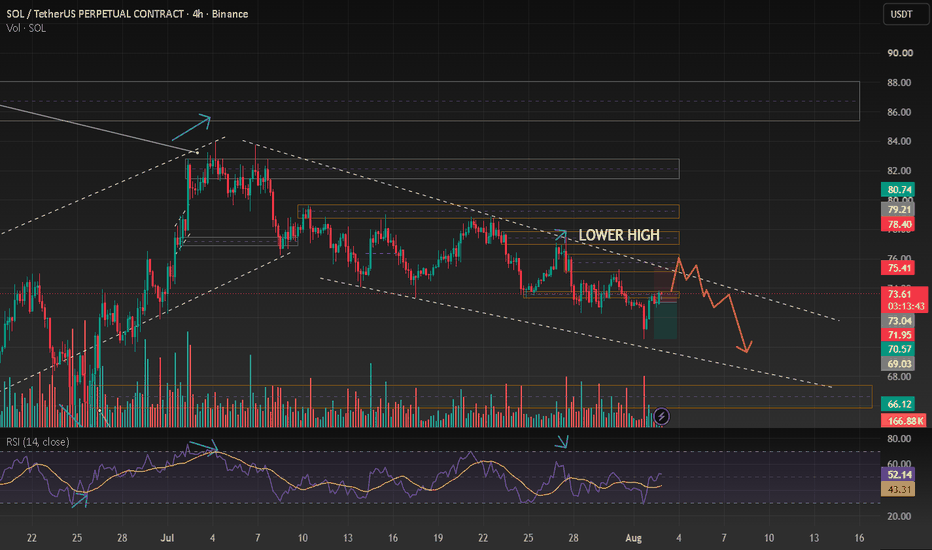The image size is (932, 550).
Task: Click the 68.00 price scale tick
Action: [899, 376]
